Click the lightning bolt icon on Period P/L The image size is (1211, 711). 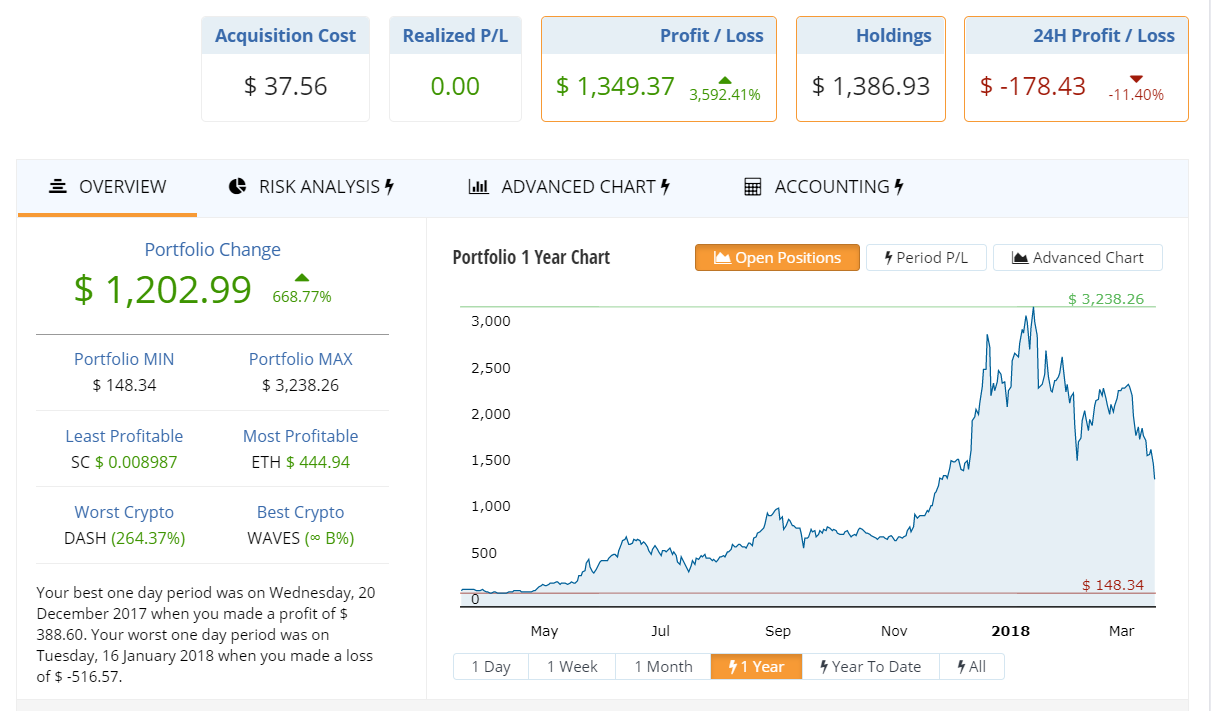[888, 258]
